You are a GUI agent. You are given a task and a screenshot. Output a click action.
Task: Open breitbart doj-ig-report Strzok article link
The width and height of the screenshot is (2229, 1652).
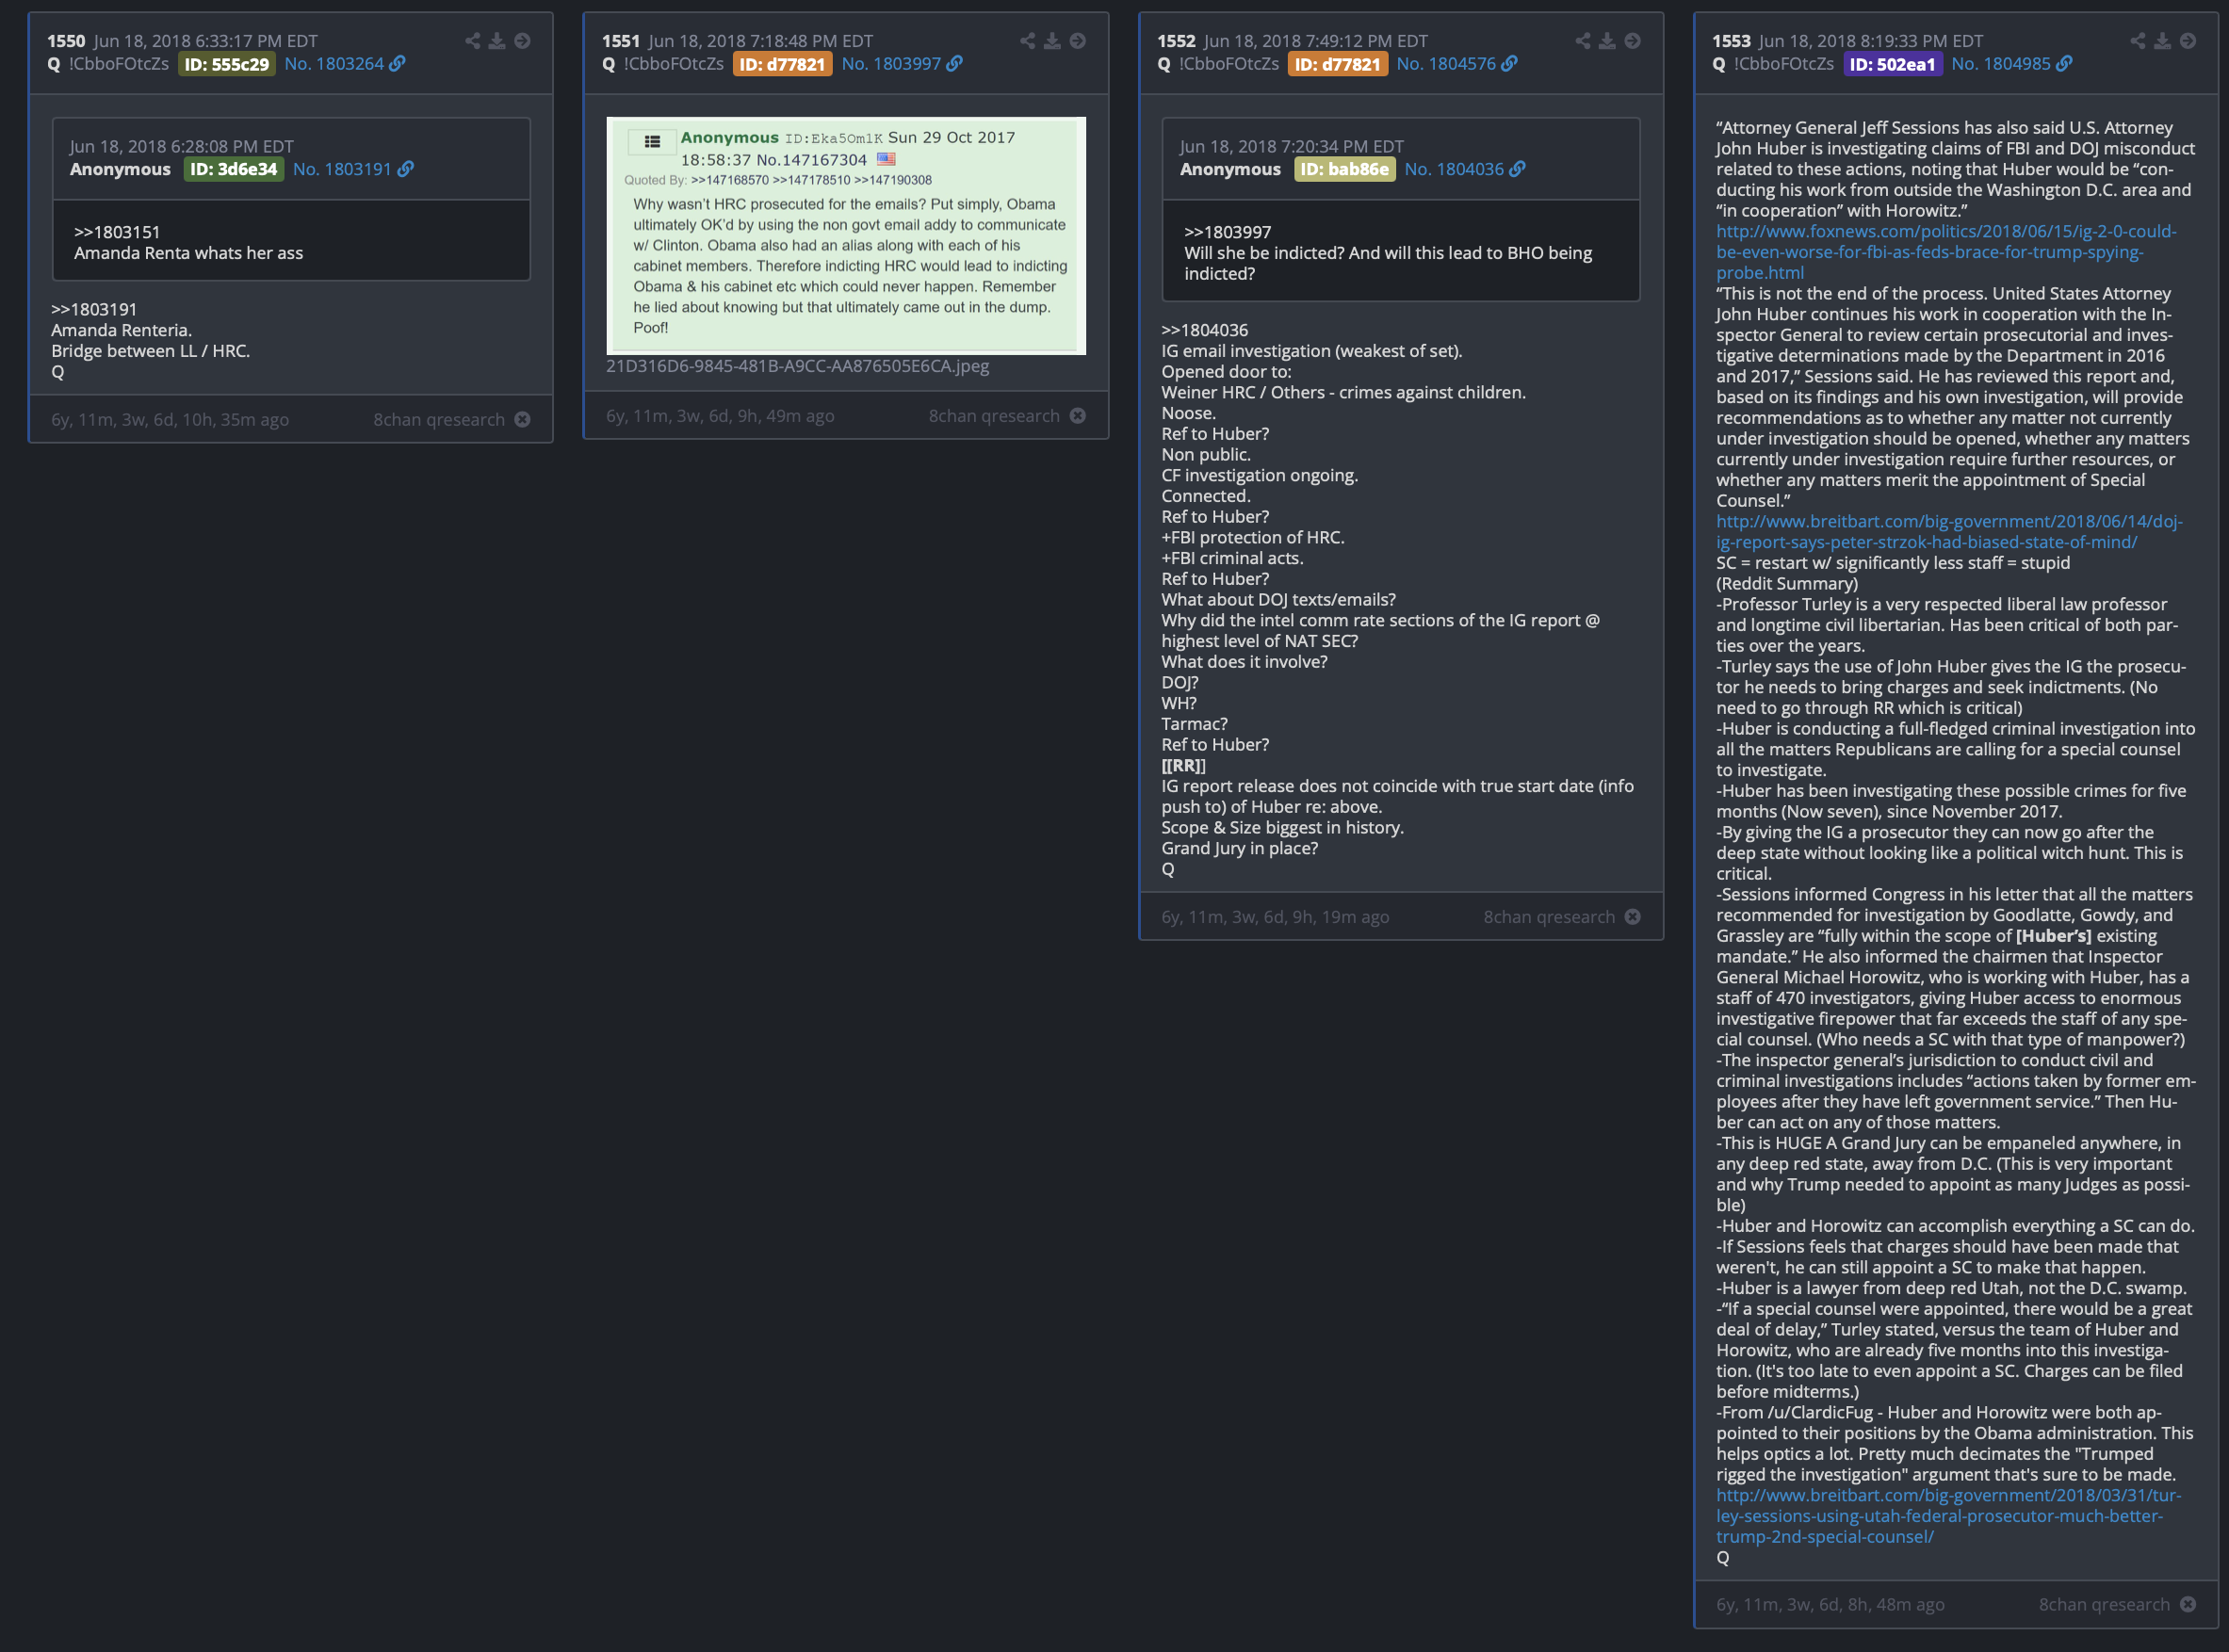click(x=1949, y=532)
